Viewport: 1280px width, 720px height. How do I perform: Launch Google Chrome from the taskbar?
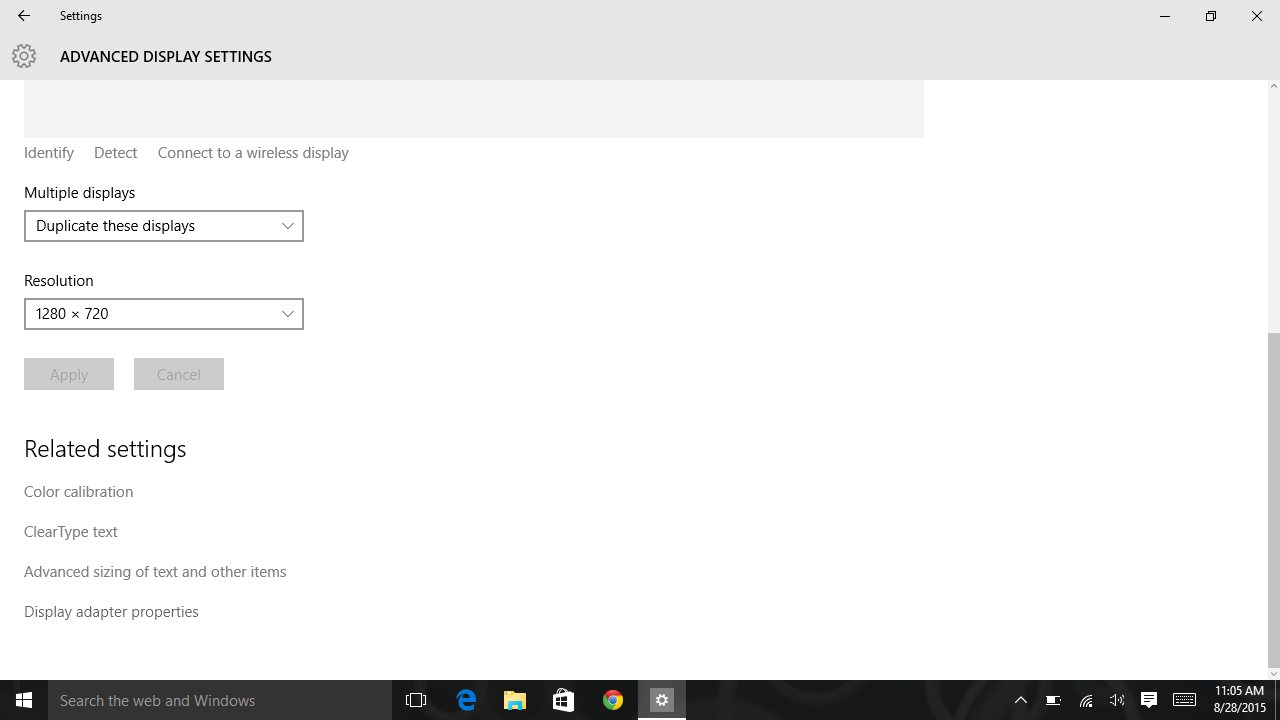(613, 700)
